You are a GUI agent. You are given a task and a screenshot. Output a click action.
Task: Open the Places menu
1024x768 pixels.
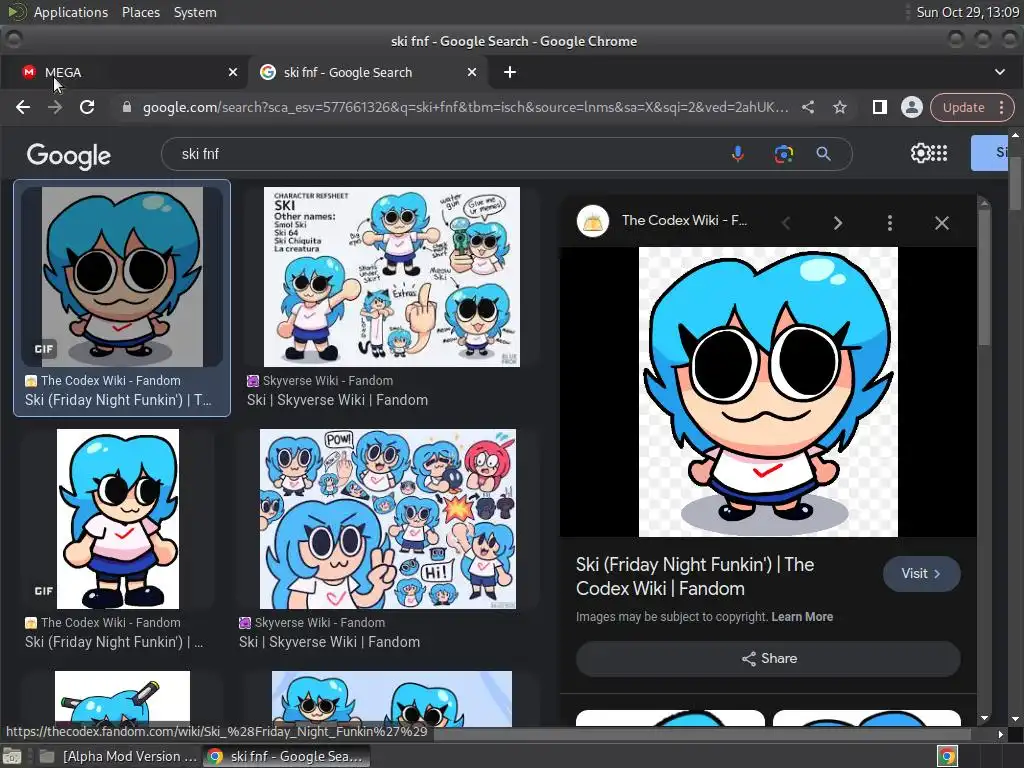coord(140,12)
